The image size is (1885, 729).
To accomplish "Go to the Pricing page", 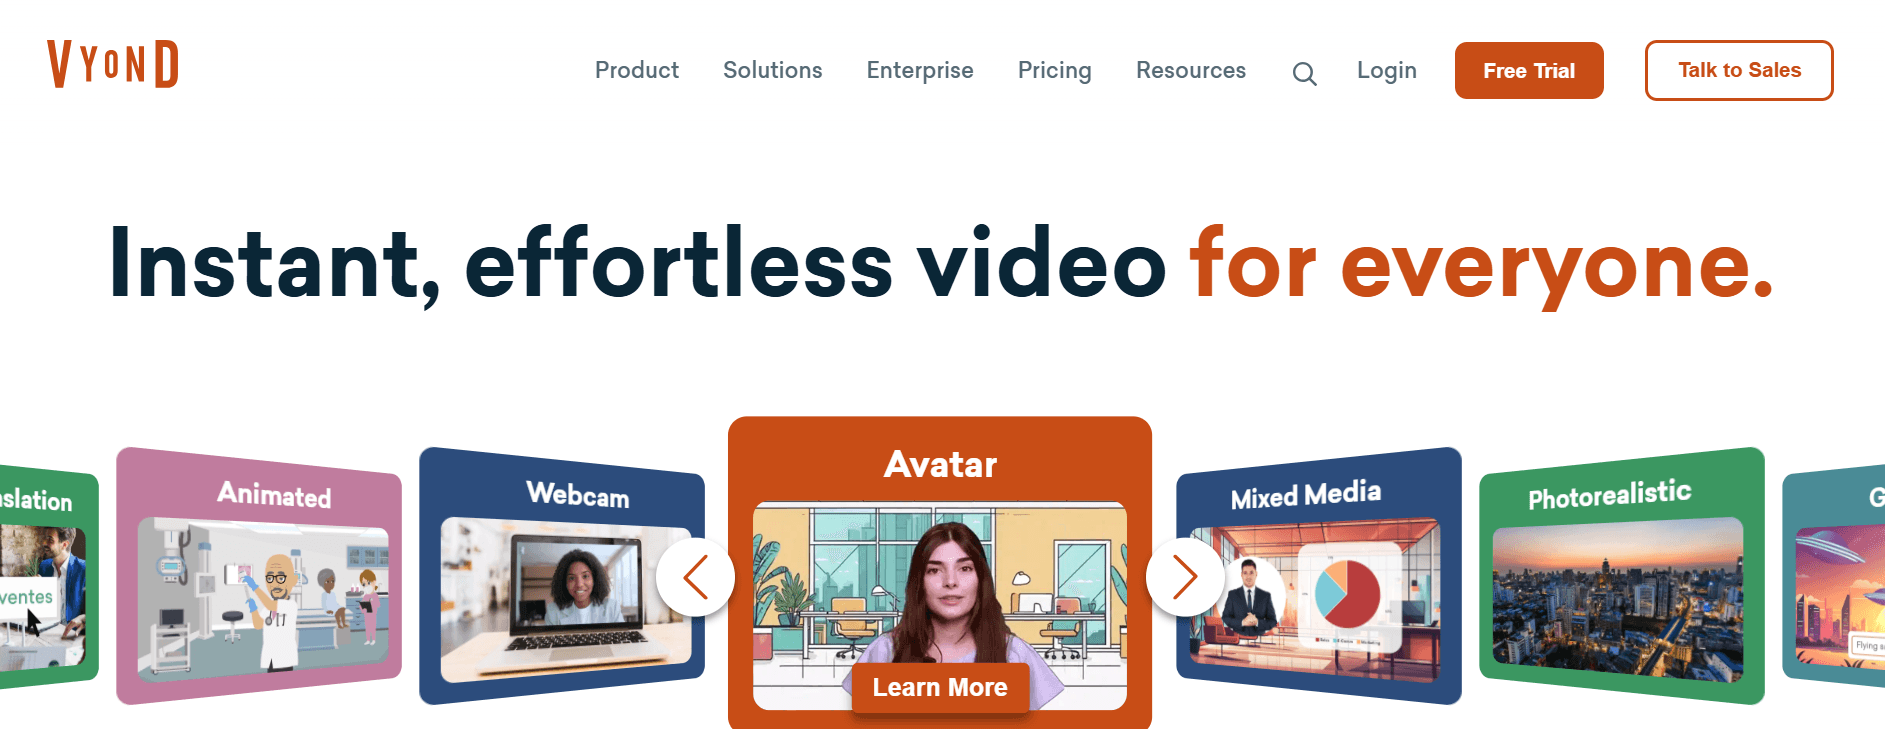I will tap(1054, 70).
